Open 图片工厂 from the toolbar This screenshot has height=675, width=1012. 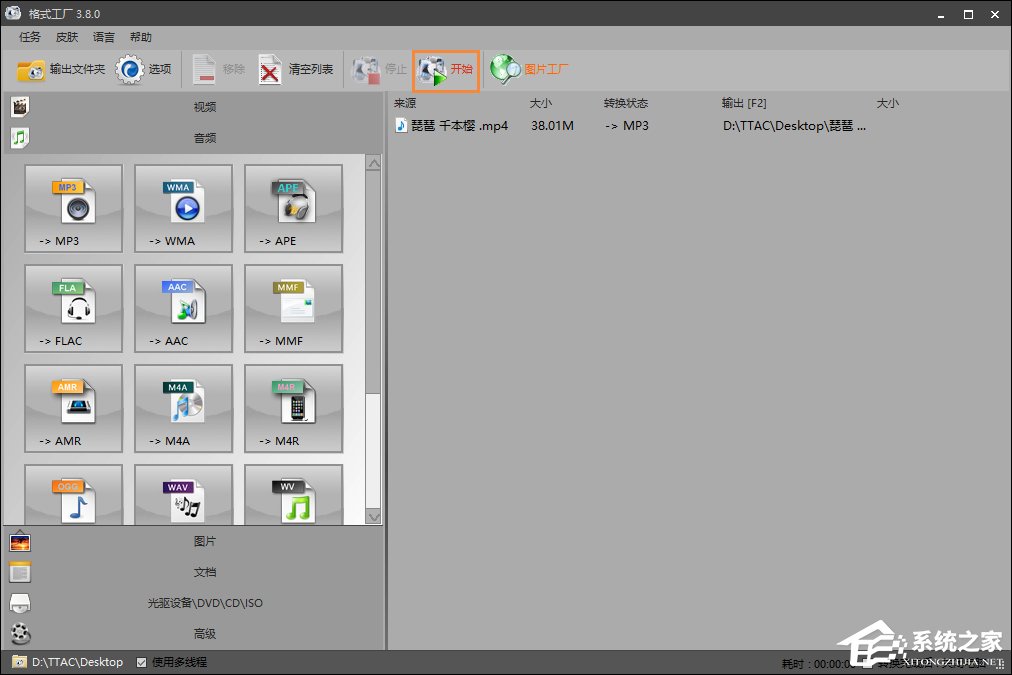click(x=530, y=70)
